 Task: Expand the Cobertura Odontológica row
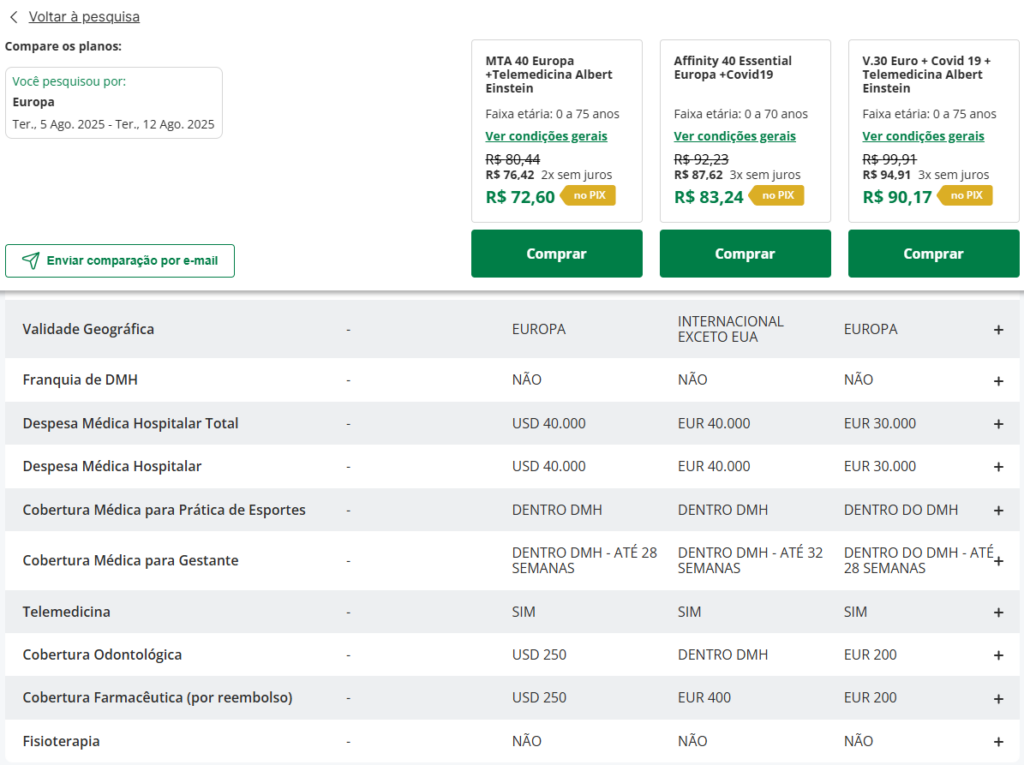pyautogui.click(x=998, y=655)
